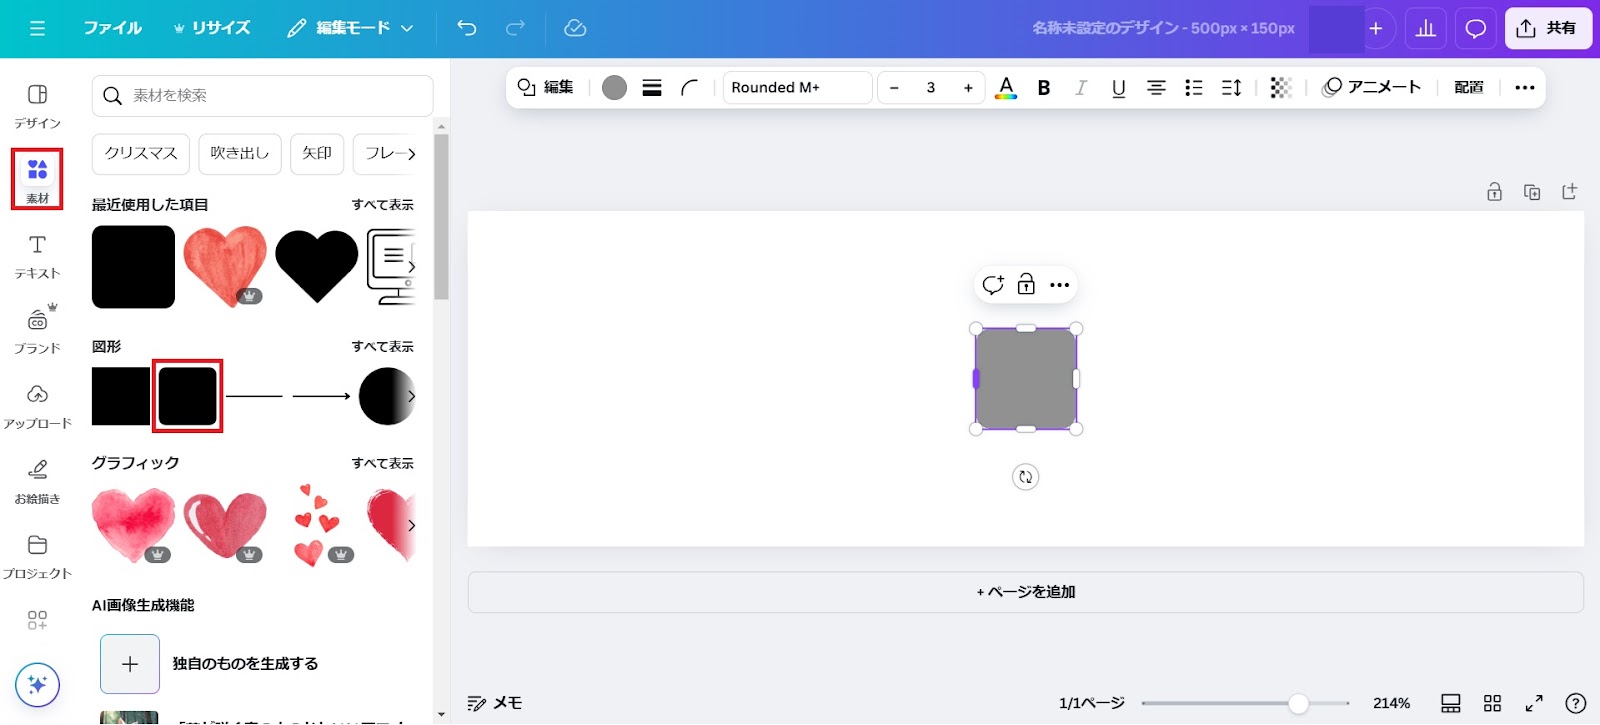The image size is (1600, 725).
Task: Expand more options in the toolbar
Action: 1524,88
